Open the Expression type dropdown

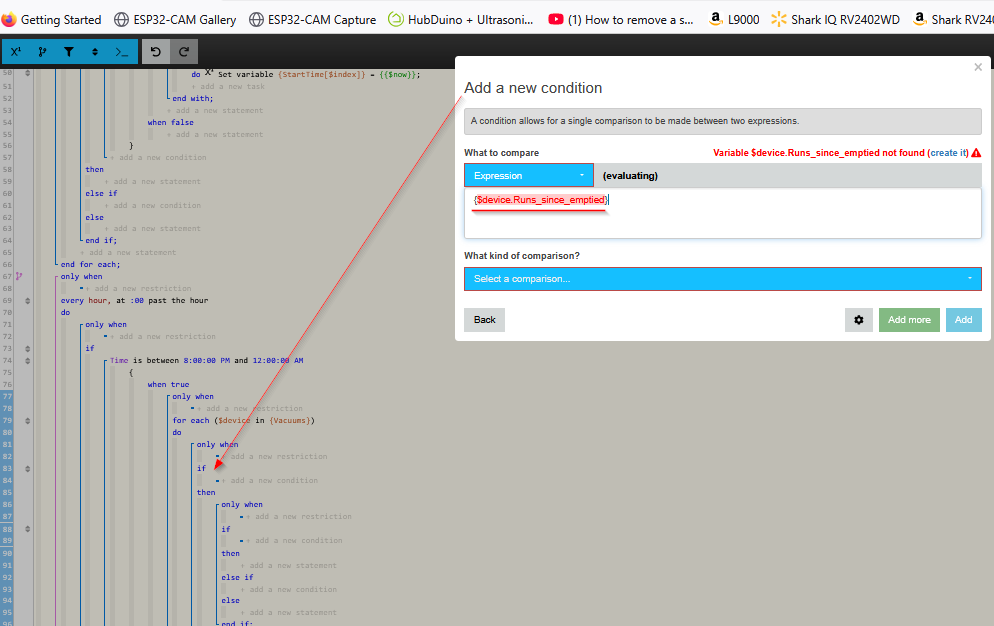coord(529,176)
